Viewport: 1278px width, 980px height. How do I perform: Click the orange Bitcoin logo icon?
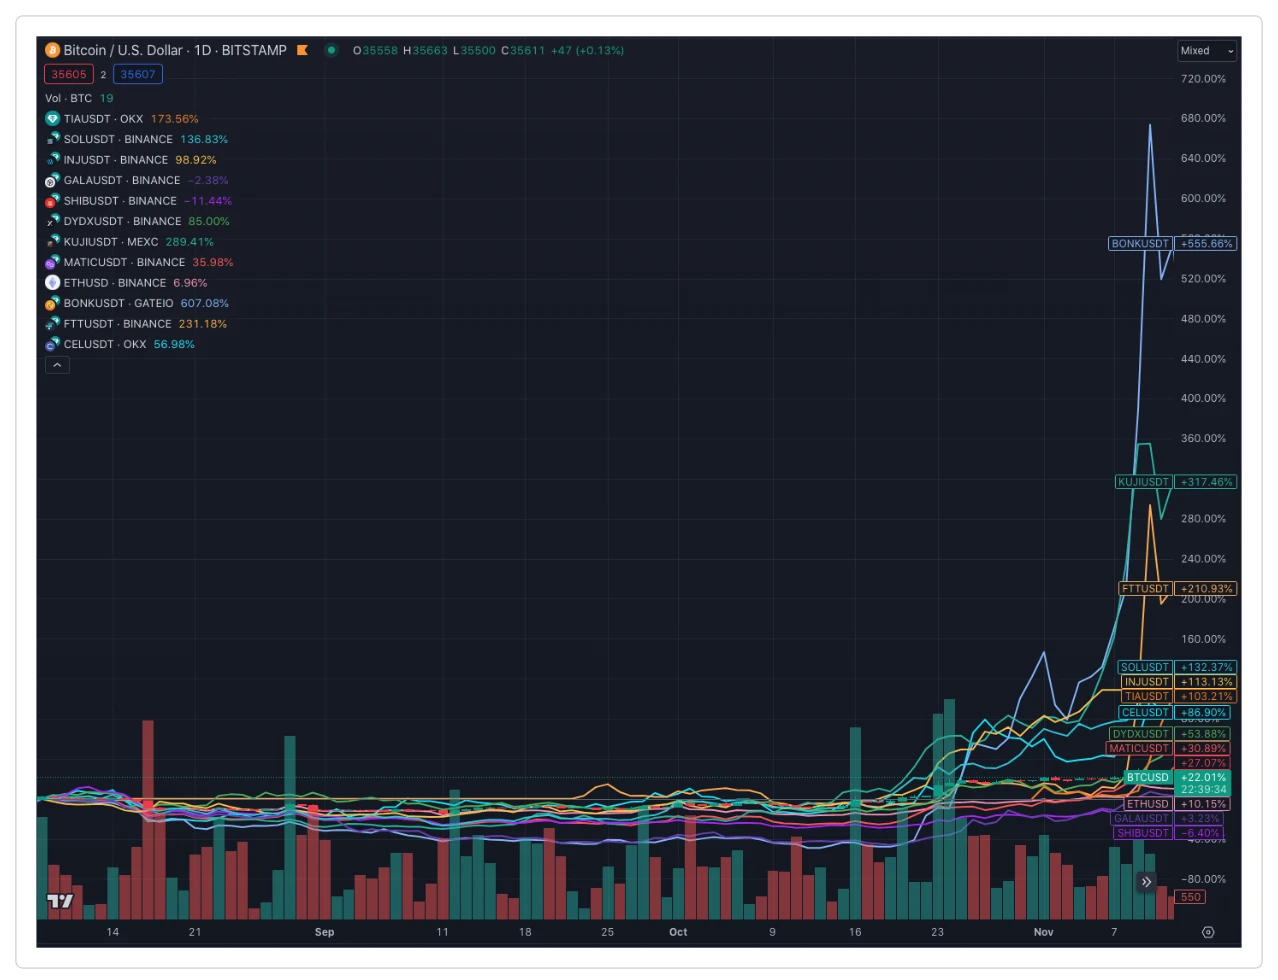pyautogui.click(x=52, y=50)
